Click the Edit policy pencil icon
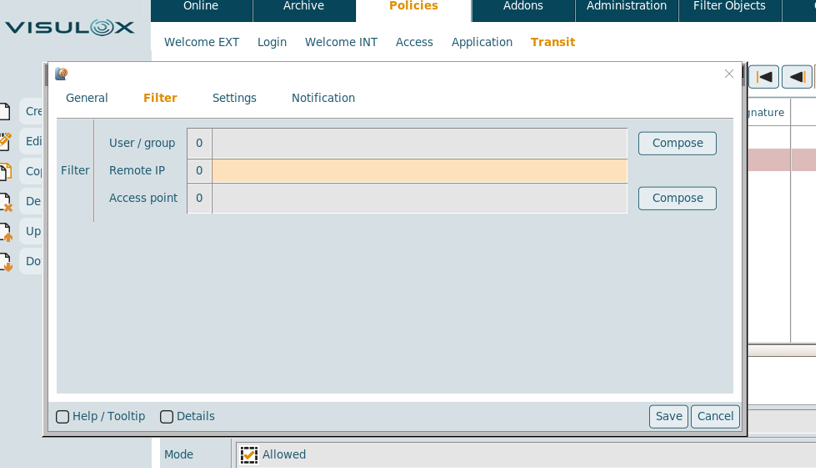 click(x=5, y=142)
